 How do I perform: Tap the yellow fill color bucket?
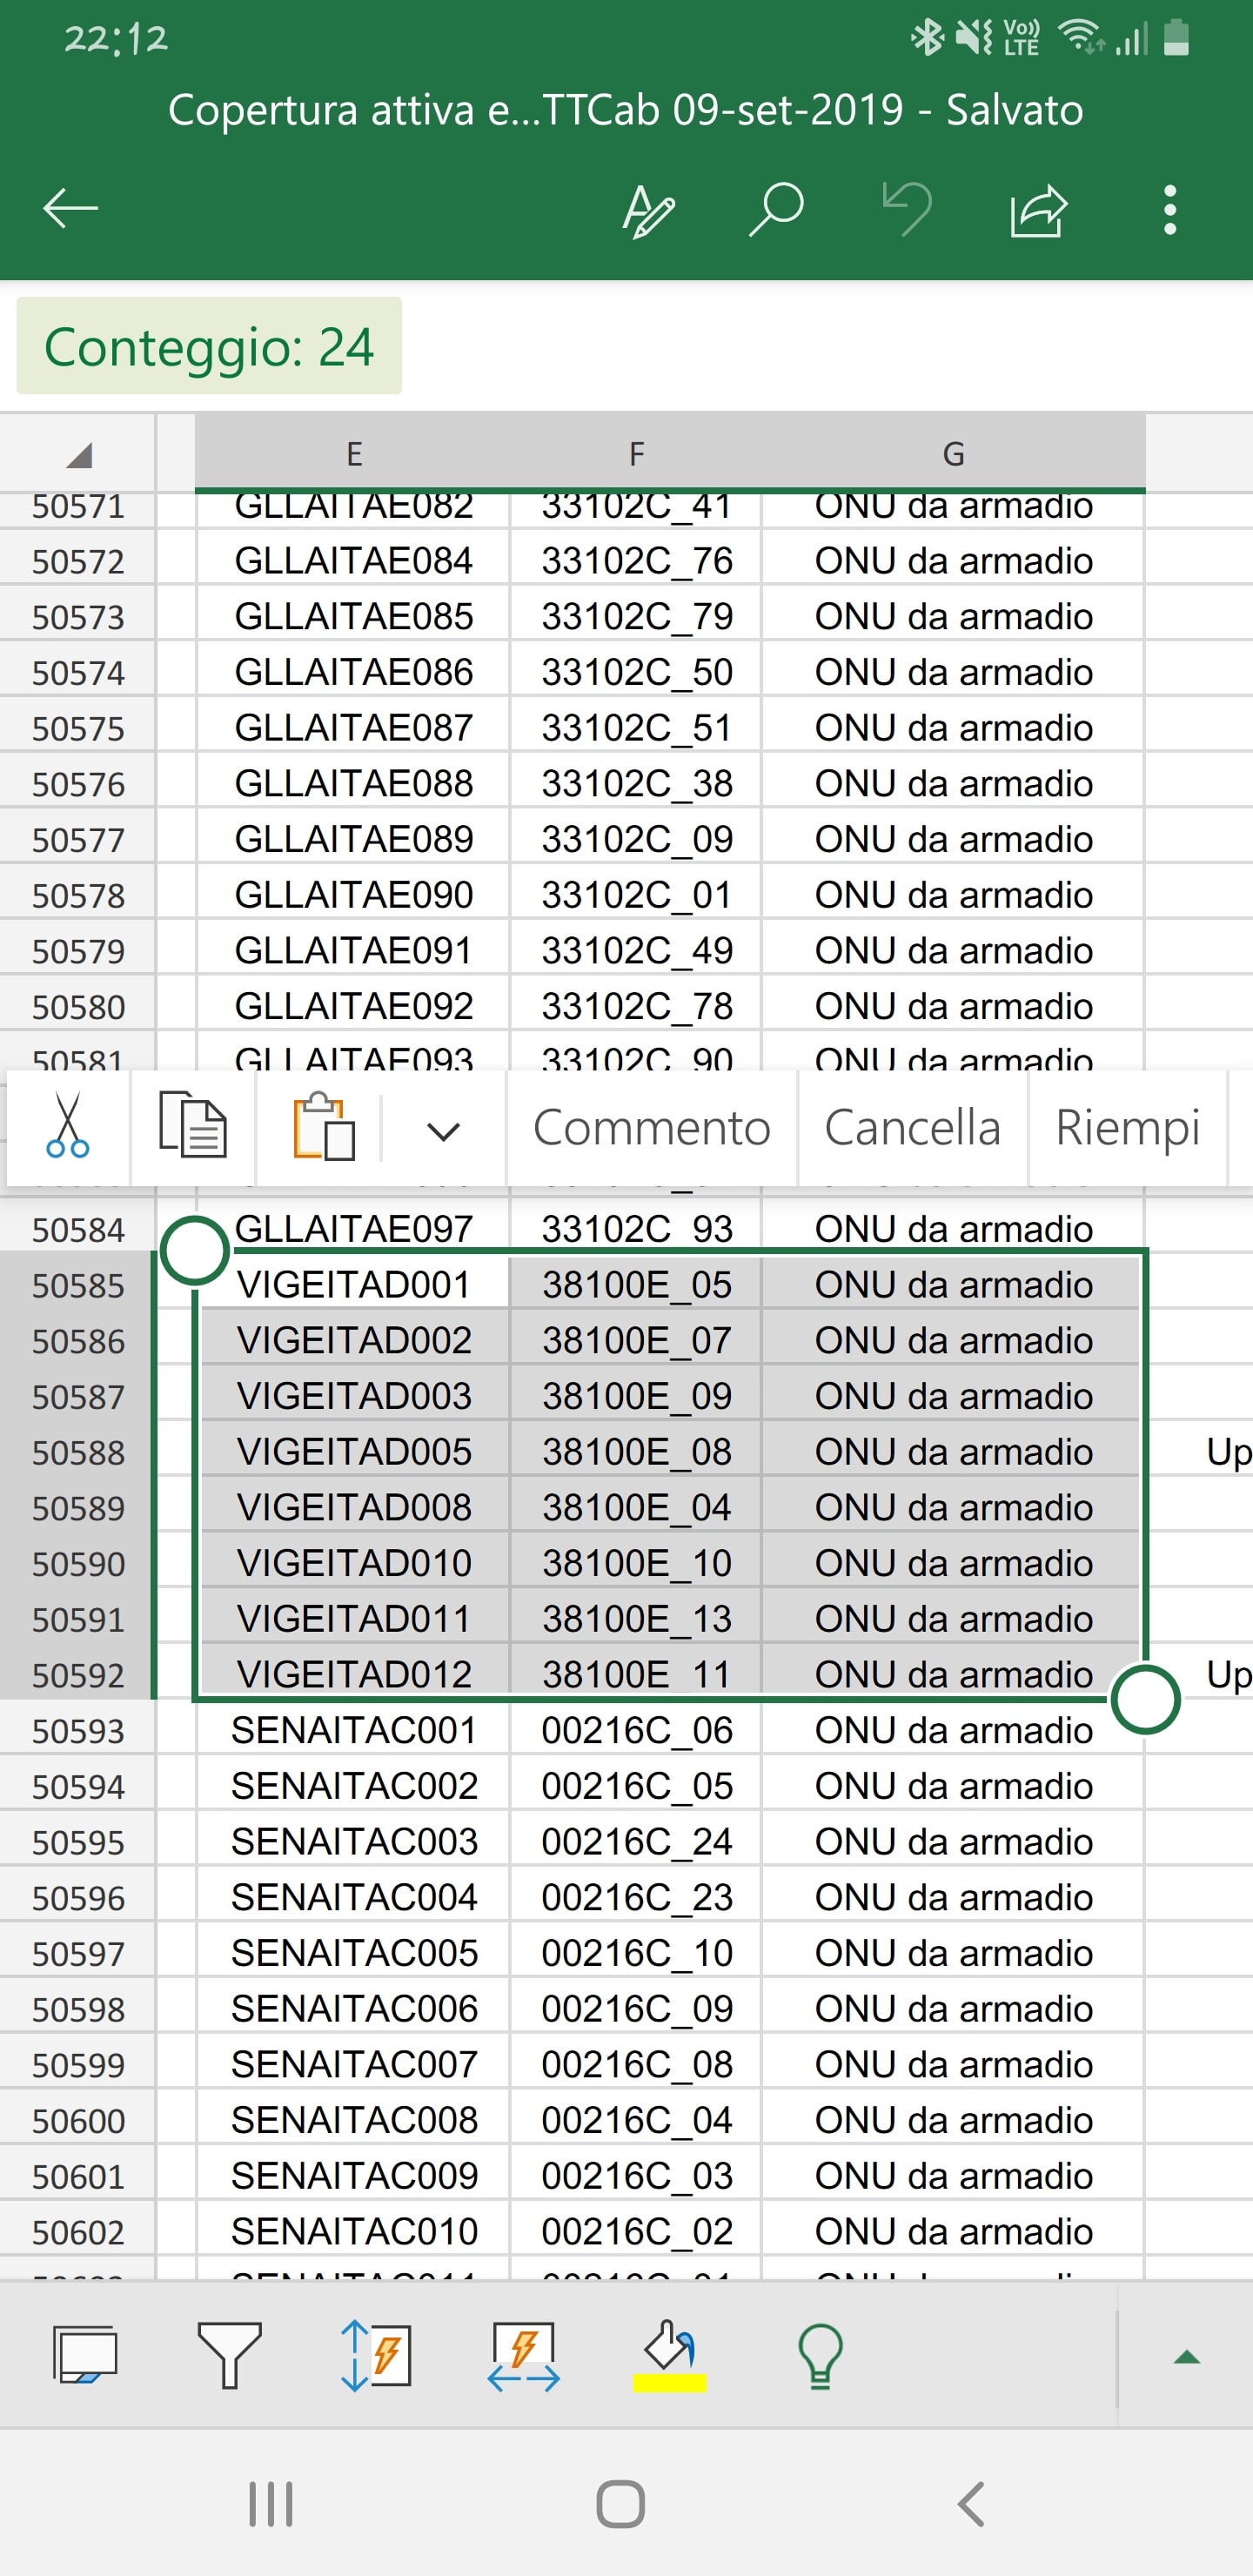(669, 2354)
